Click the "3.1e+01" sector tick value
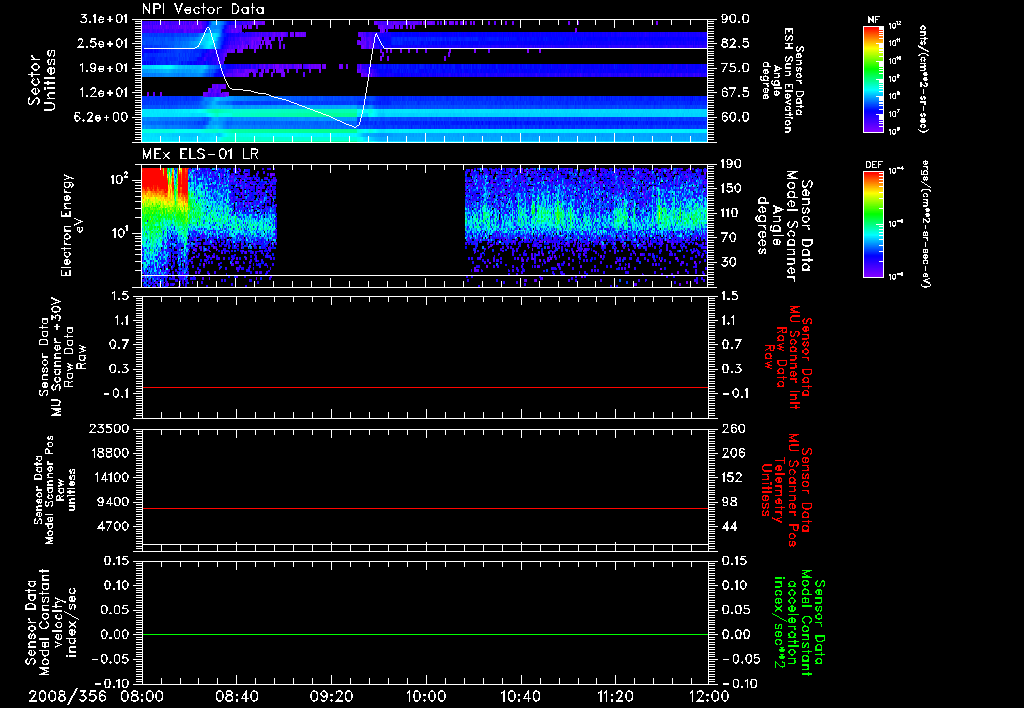Screen dimensions: 1024x708 pos(104,19)
